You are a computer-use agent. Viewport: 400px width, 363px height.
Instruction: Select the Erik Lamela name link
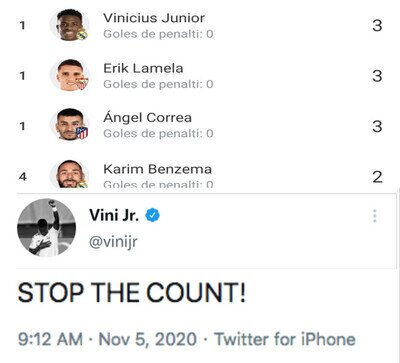click(x=143, y=68)
